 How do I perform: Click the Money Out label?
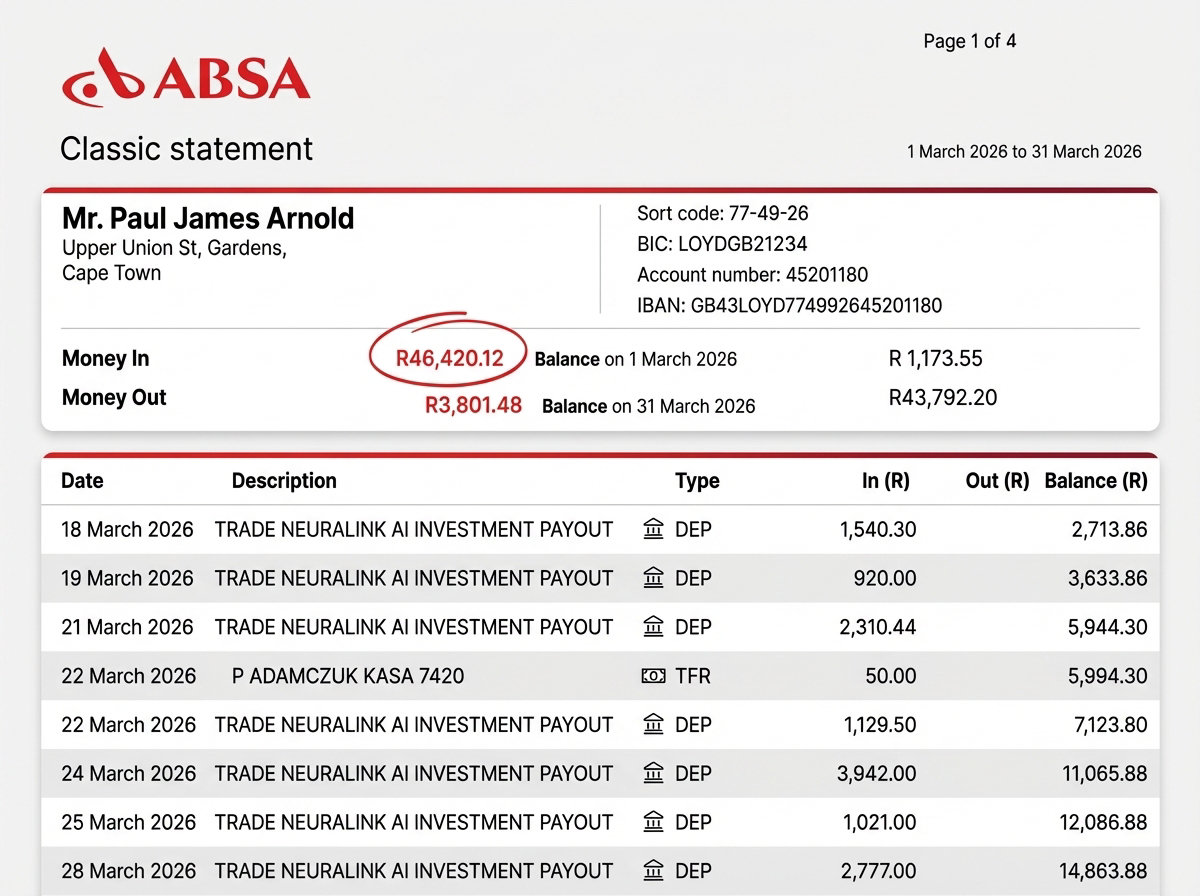click(114, 398)
